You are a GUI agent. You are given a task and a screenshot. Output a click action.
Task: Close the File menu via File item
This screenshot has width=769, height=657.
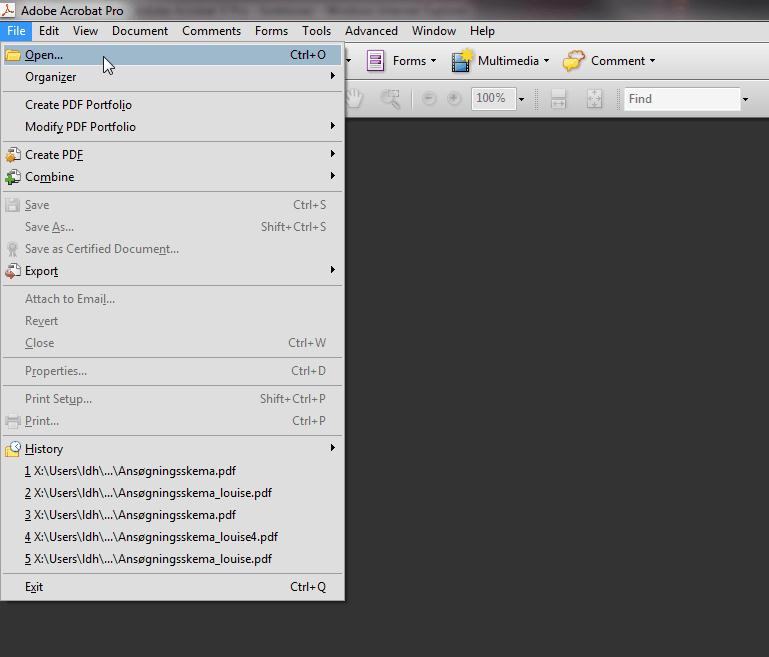tap(16, 31)
